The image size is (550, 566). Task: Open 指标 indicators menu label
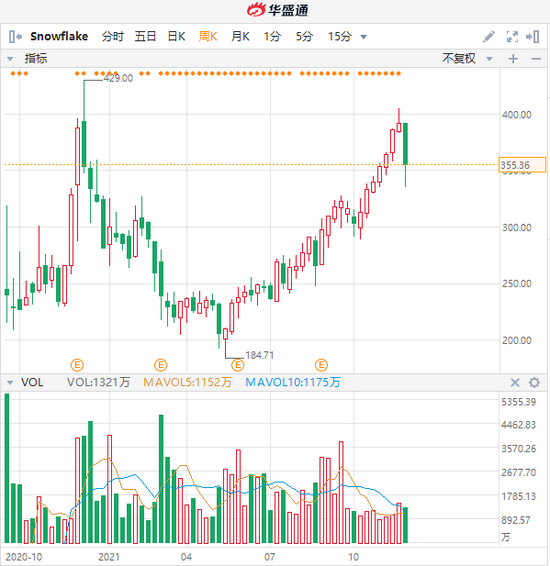[x=36, y=58]
